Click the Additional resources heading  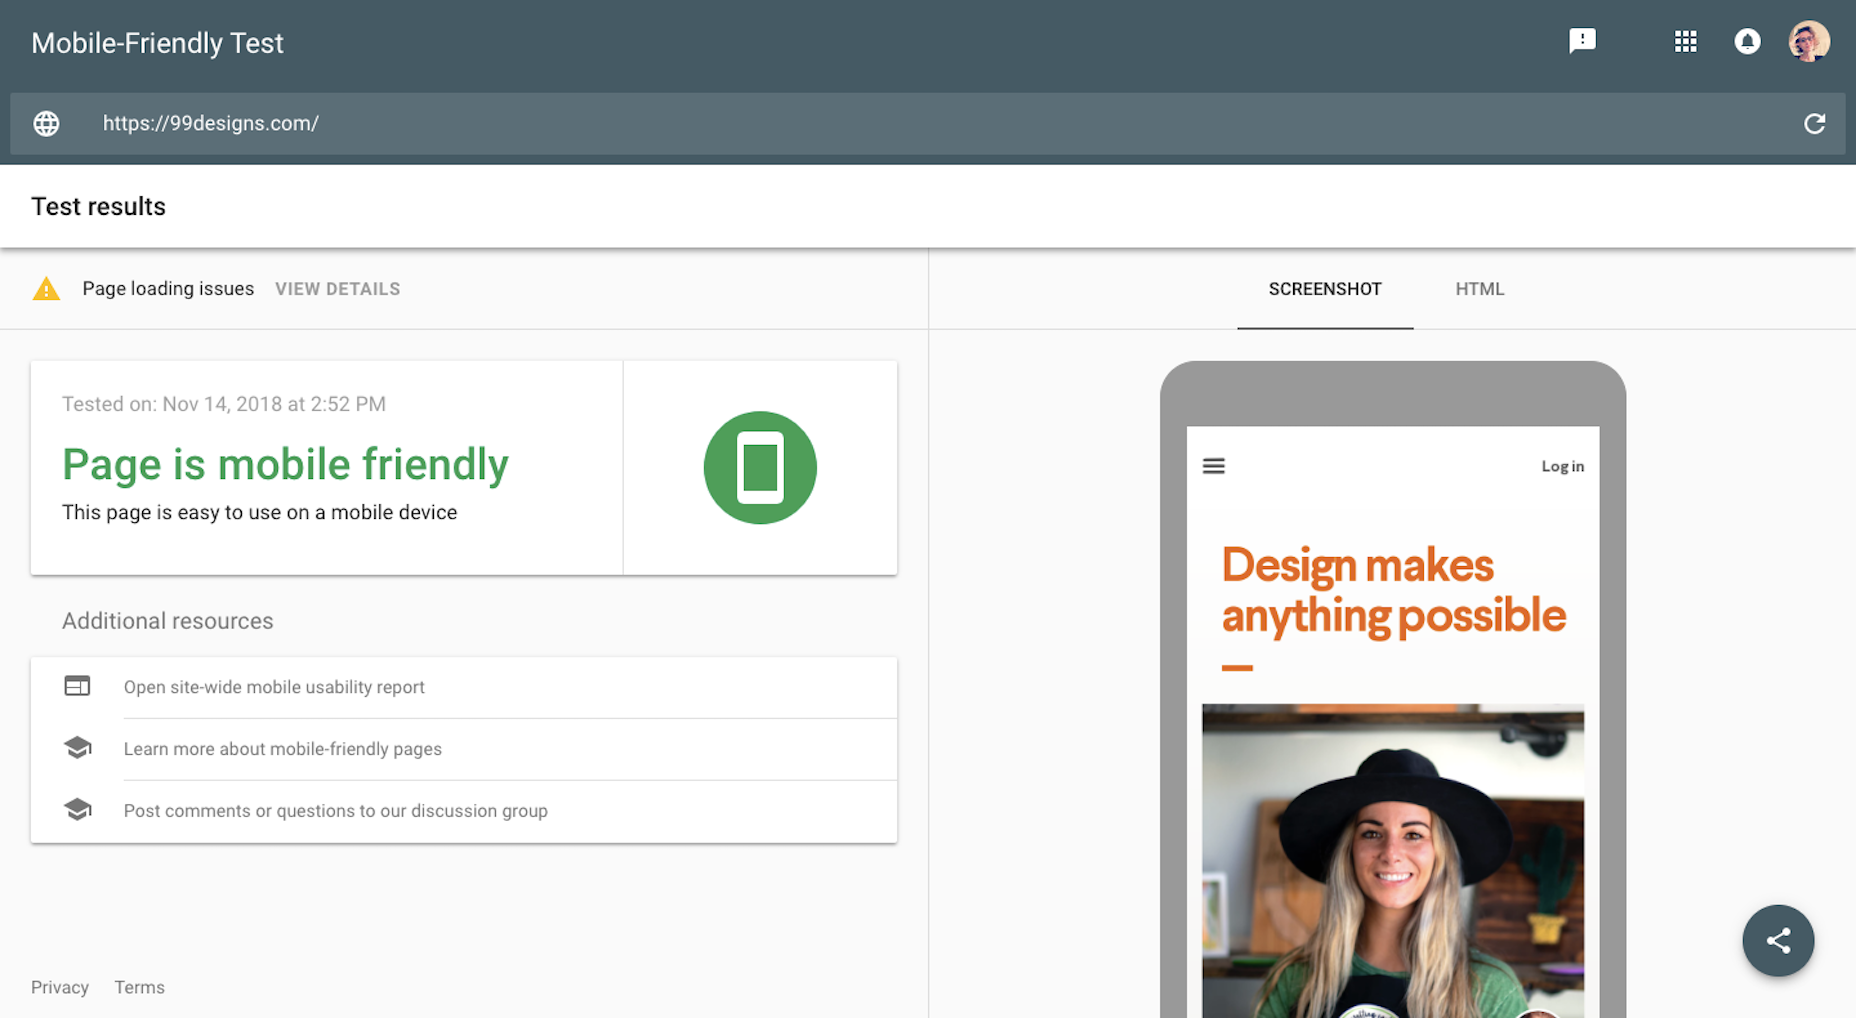point(167,621)
